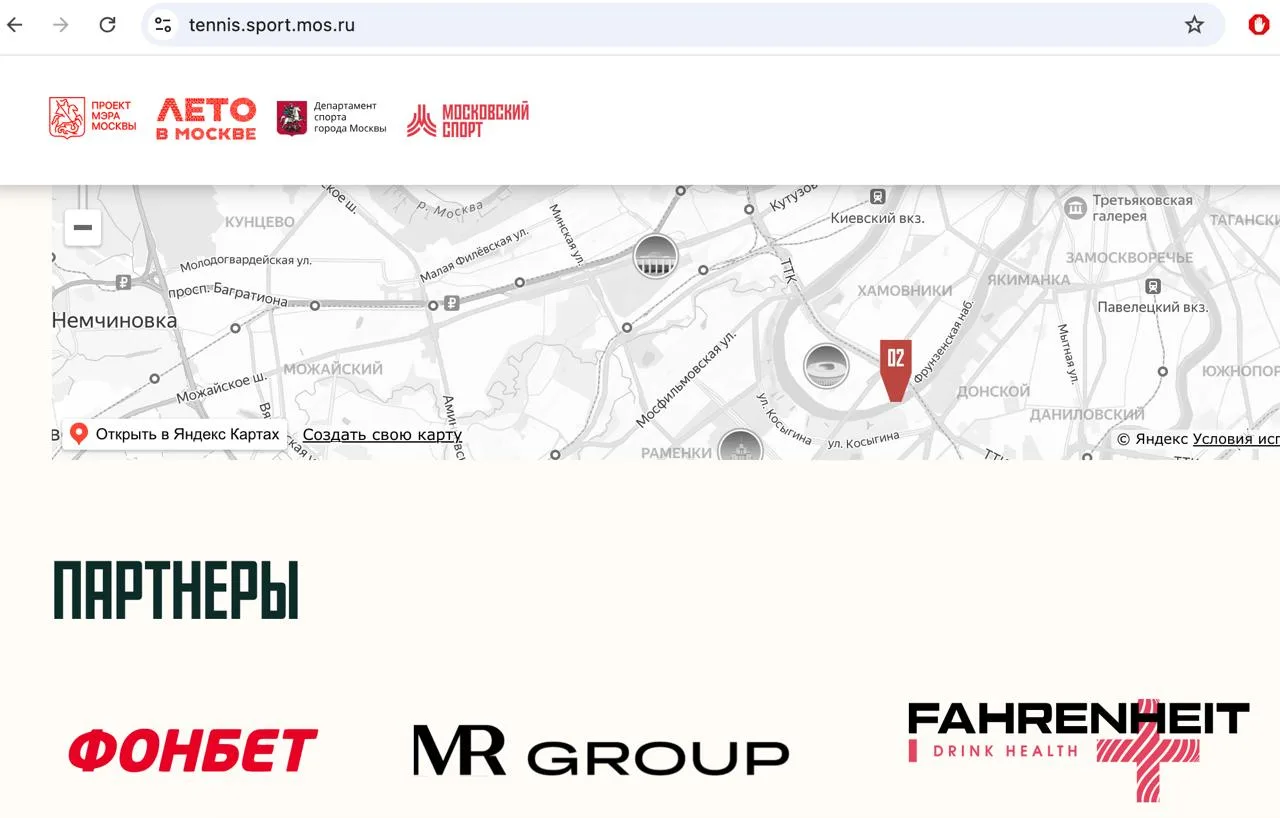Click the ruble icon near Молодогвардейская ул.
Screen dimensions: 1280x818
point(124,283)
